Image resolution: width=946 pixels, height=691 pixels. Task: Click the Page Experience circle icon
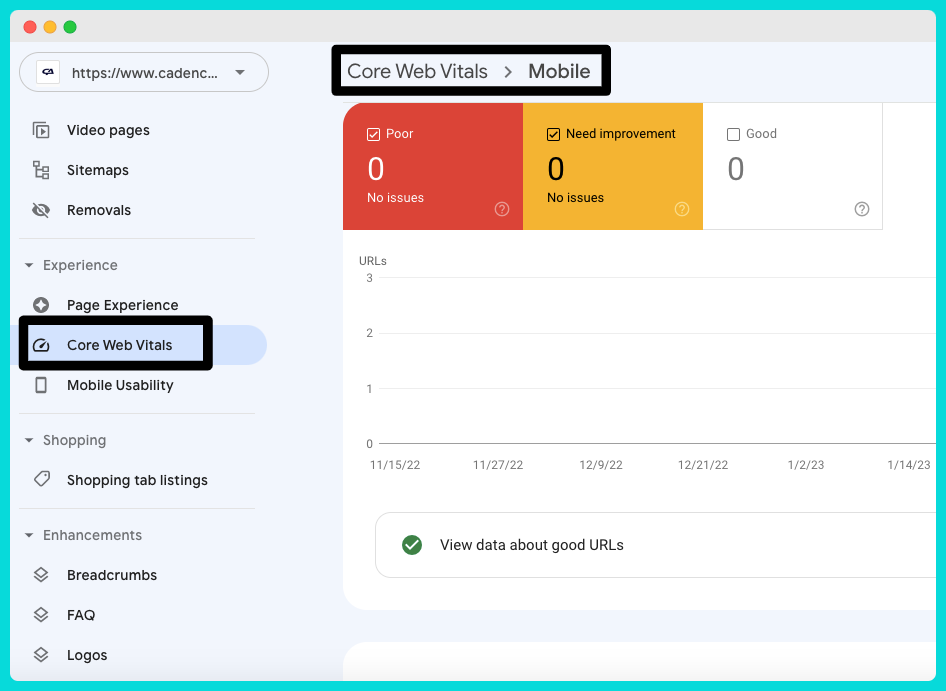point(41,305)
